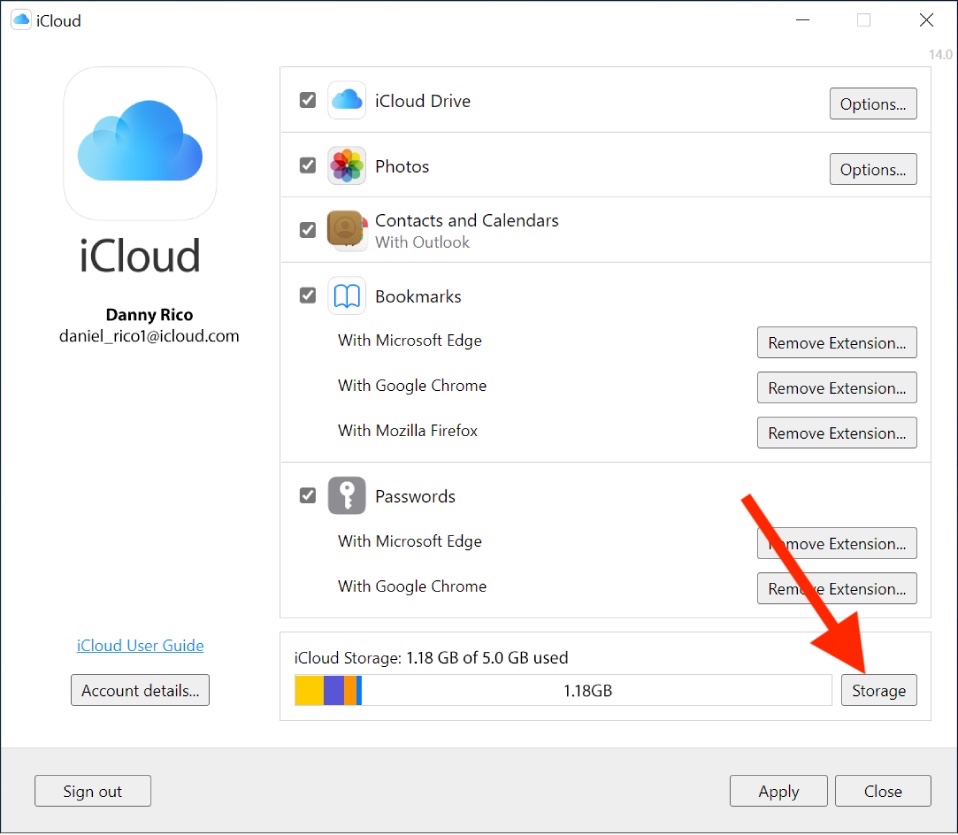This screenshot has width=958, height=835.
Task: Disable iCloud Drive syncing checkbox
Action: pos(307,100)
